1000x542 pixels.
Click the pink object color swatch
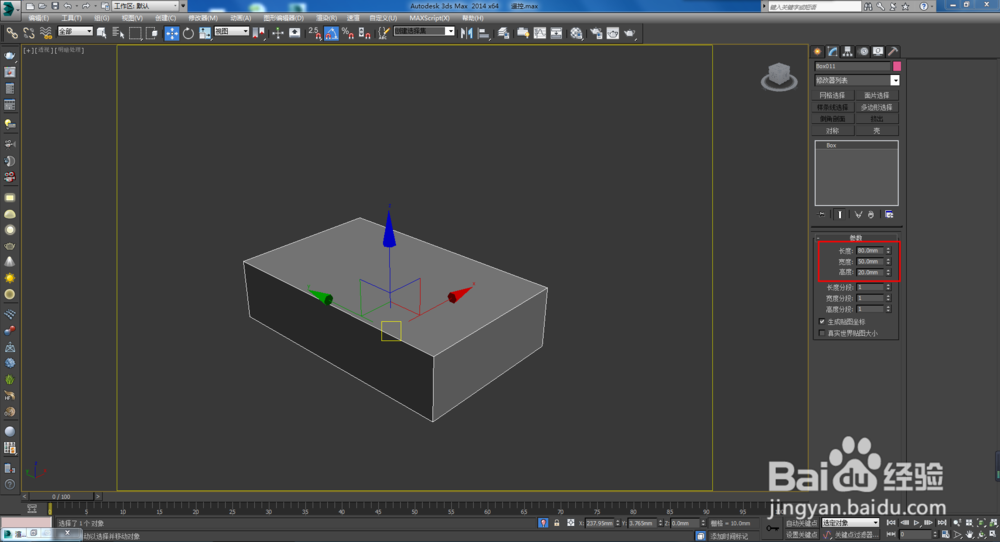(897, 66)
